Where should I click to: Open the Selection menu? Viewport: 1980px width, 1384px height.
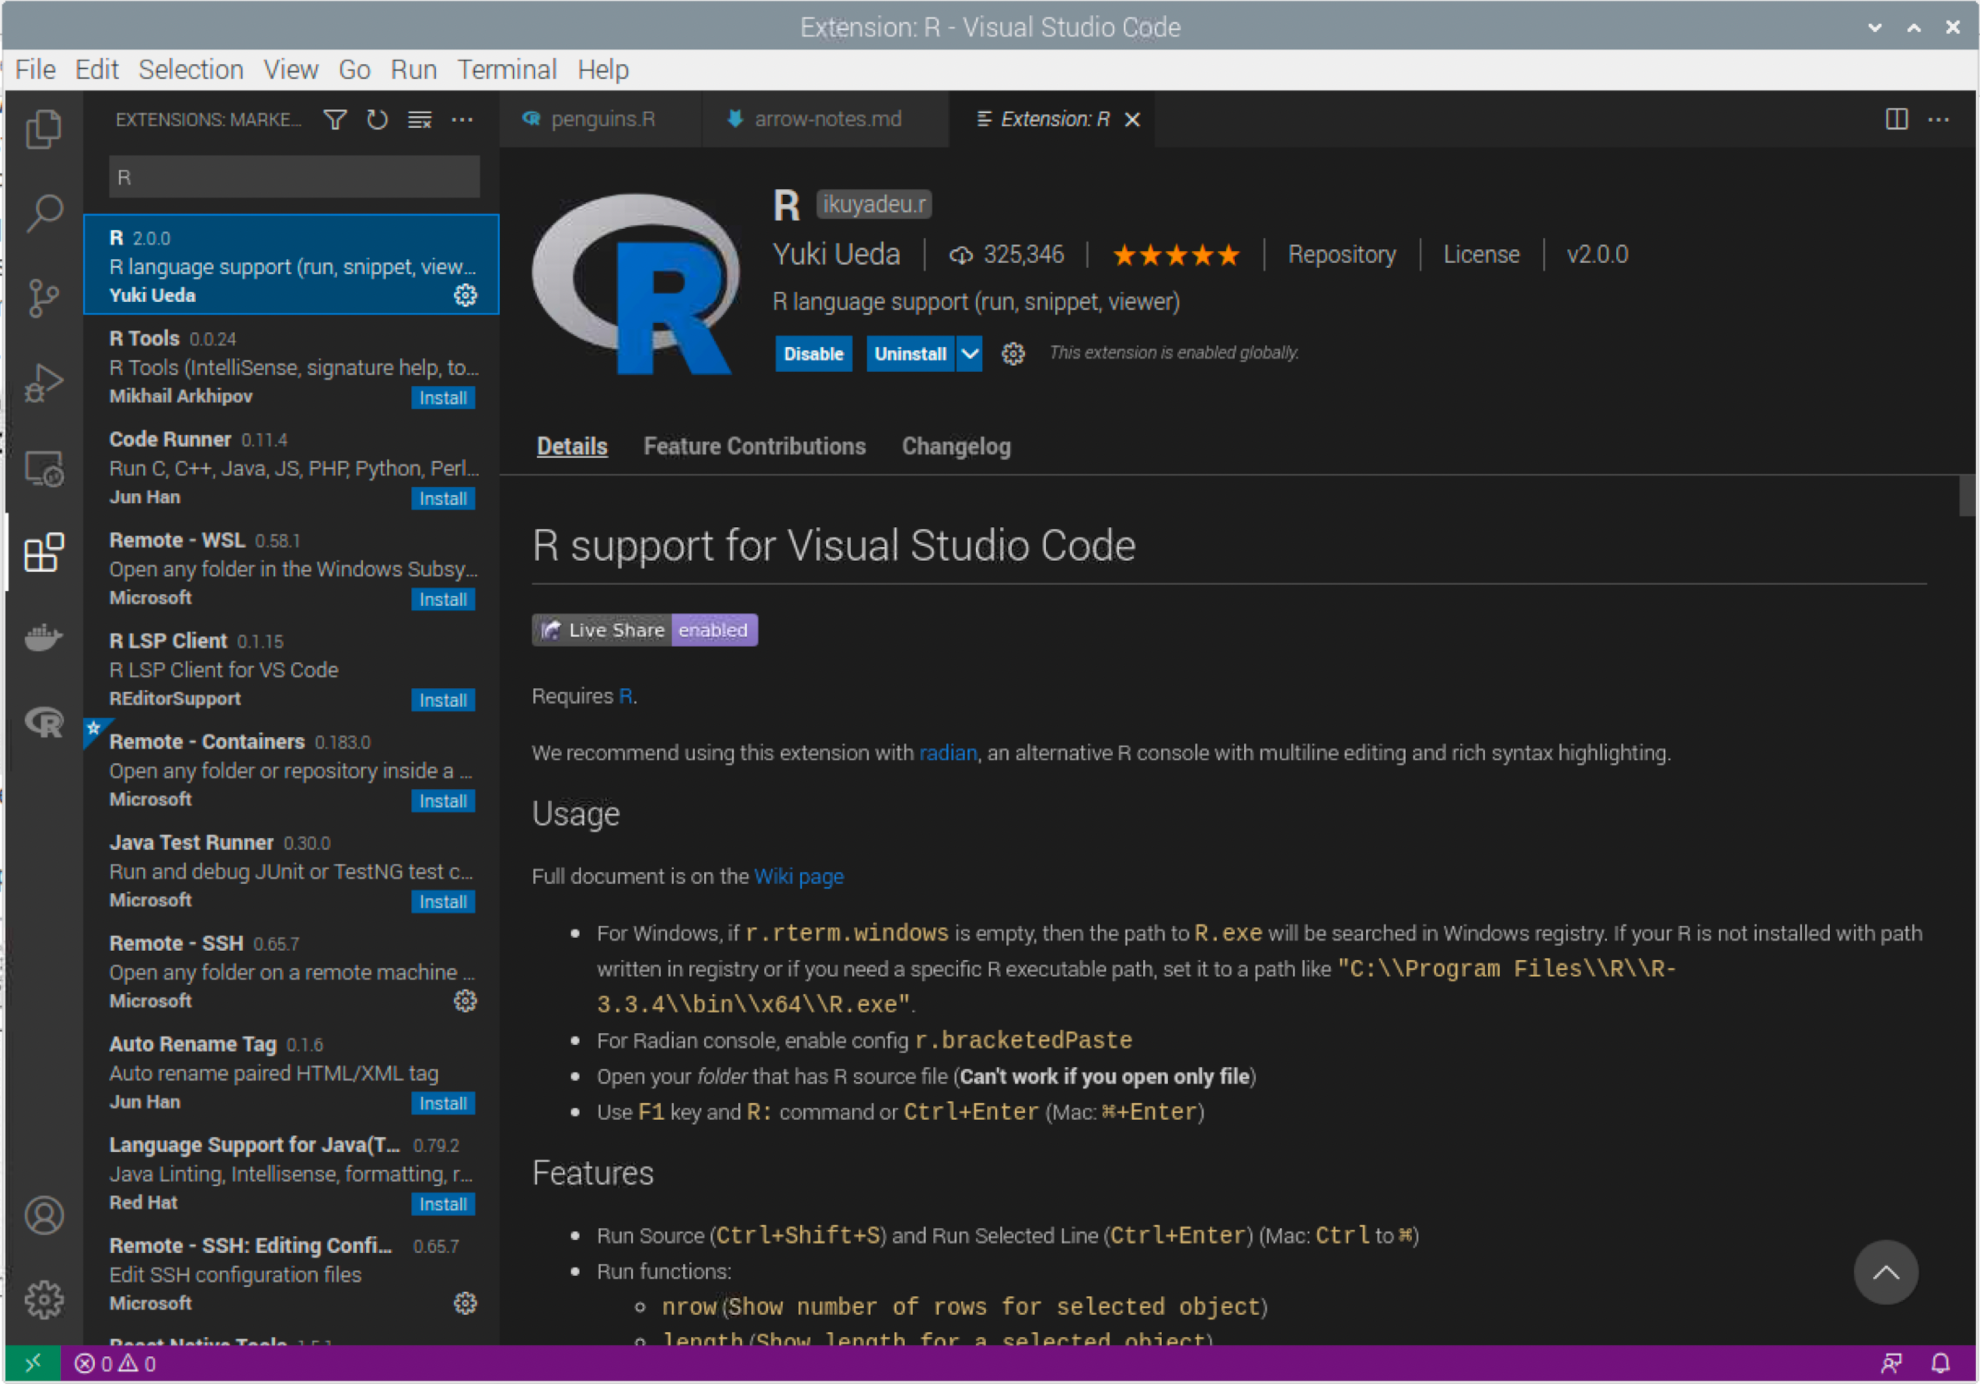[x=190, y=70]
